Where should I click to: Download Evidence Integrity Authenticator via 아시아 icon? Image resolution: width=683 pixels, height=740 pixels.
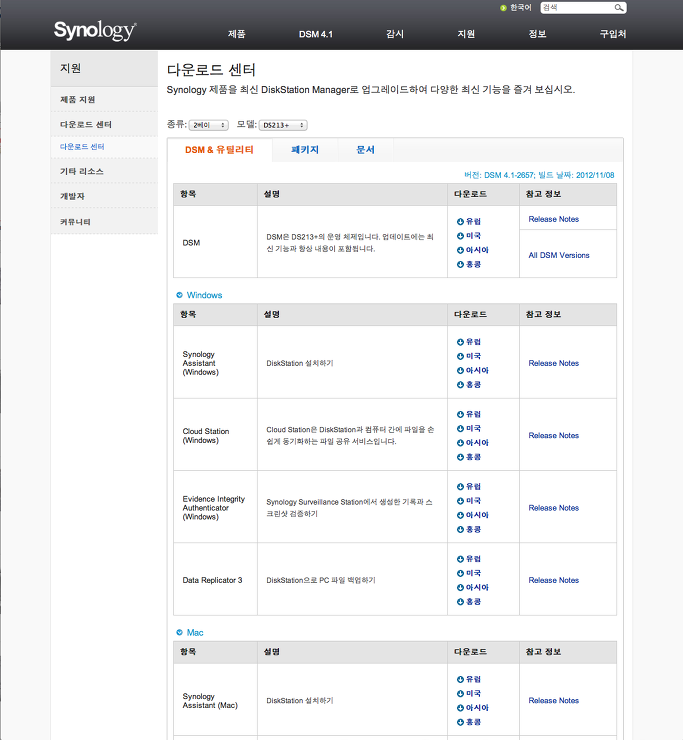coord(460,515)
